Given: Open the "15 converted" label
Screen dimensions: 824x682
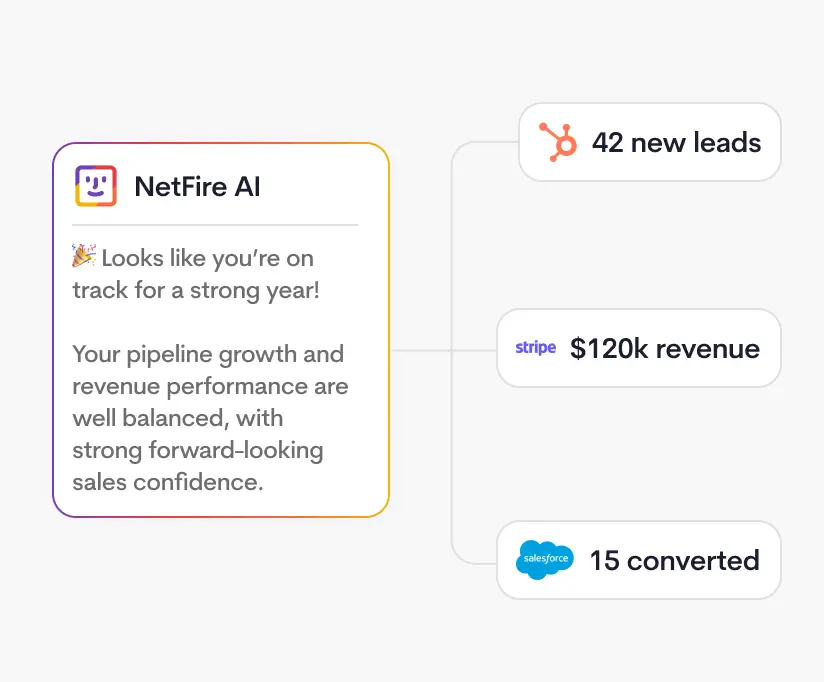Looking at the screenshot, I should click(x=674, y=560).
